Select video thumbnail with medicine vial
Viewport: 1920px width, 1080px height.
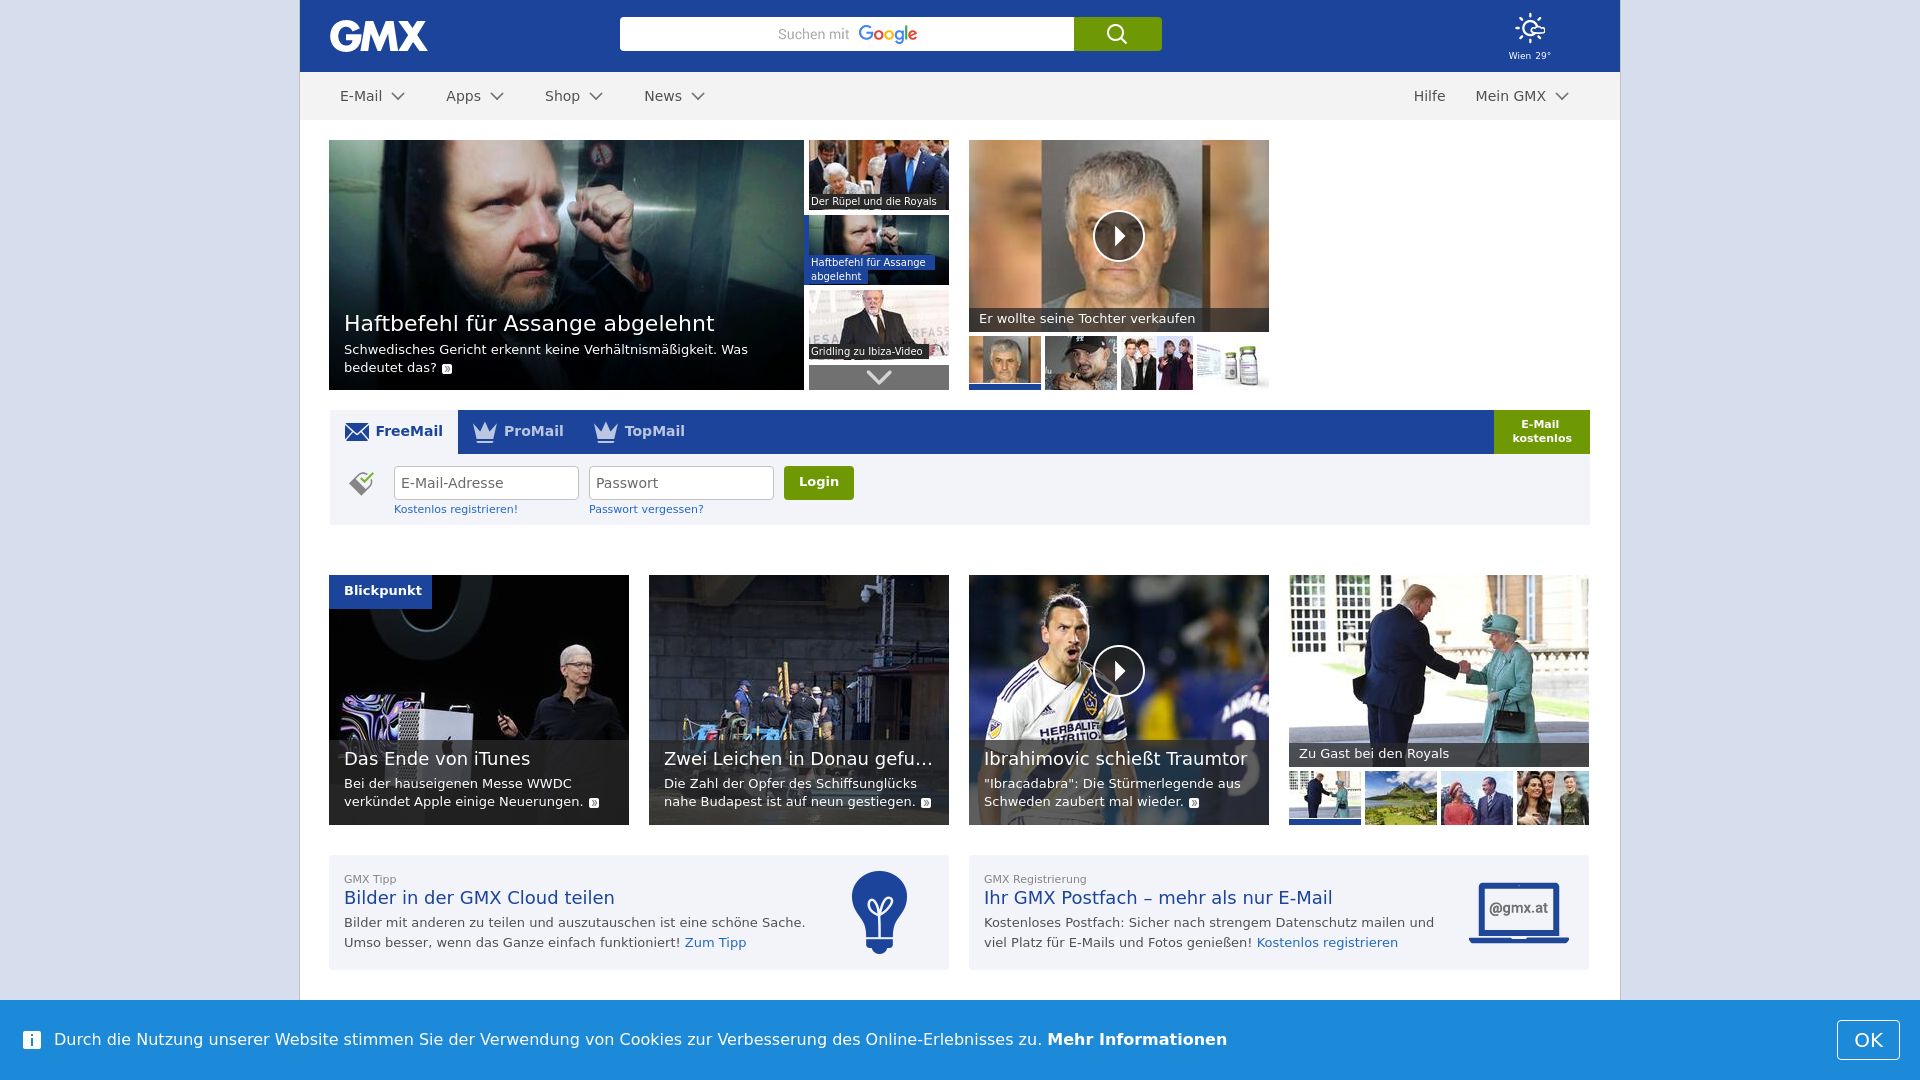(1233, 362)
